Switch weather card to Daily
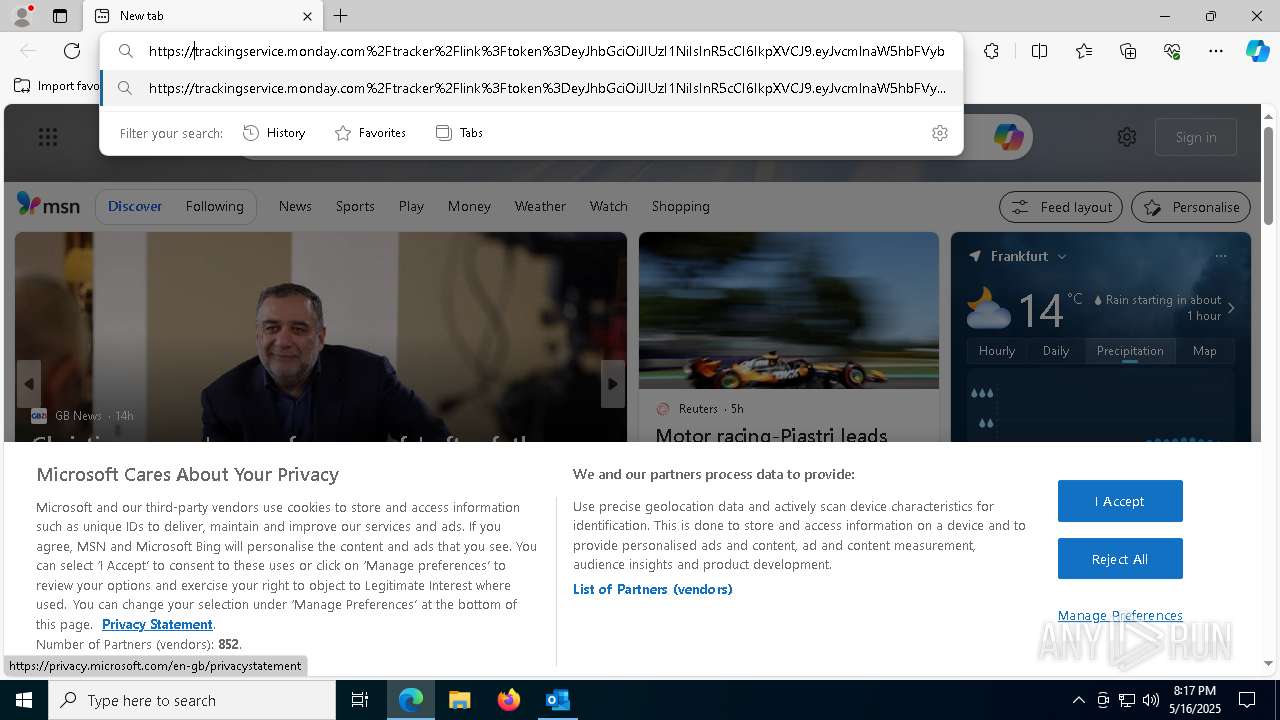This screenshot has height=720, width=1280. [1056, 351]
